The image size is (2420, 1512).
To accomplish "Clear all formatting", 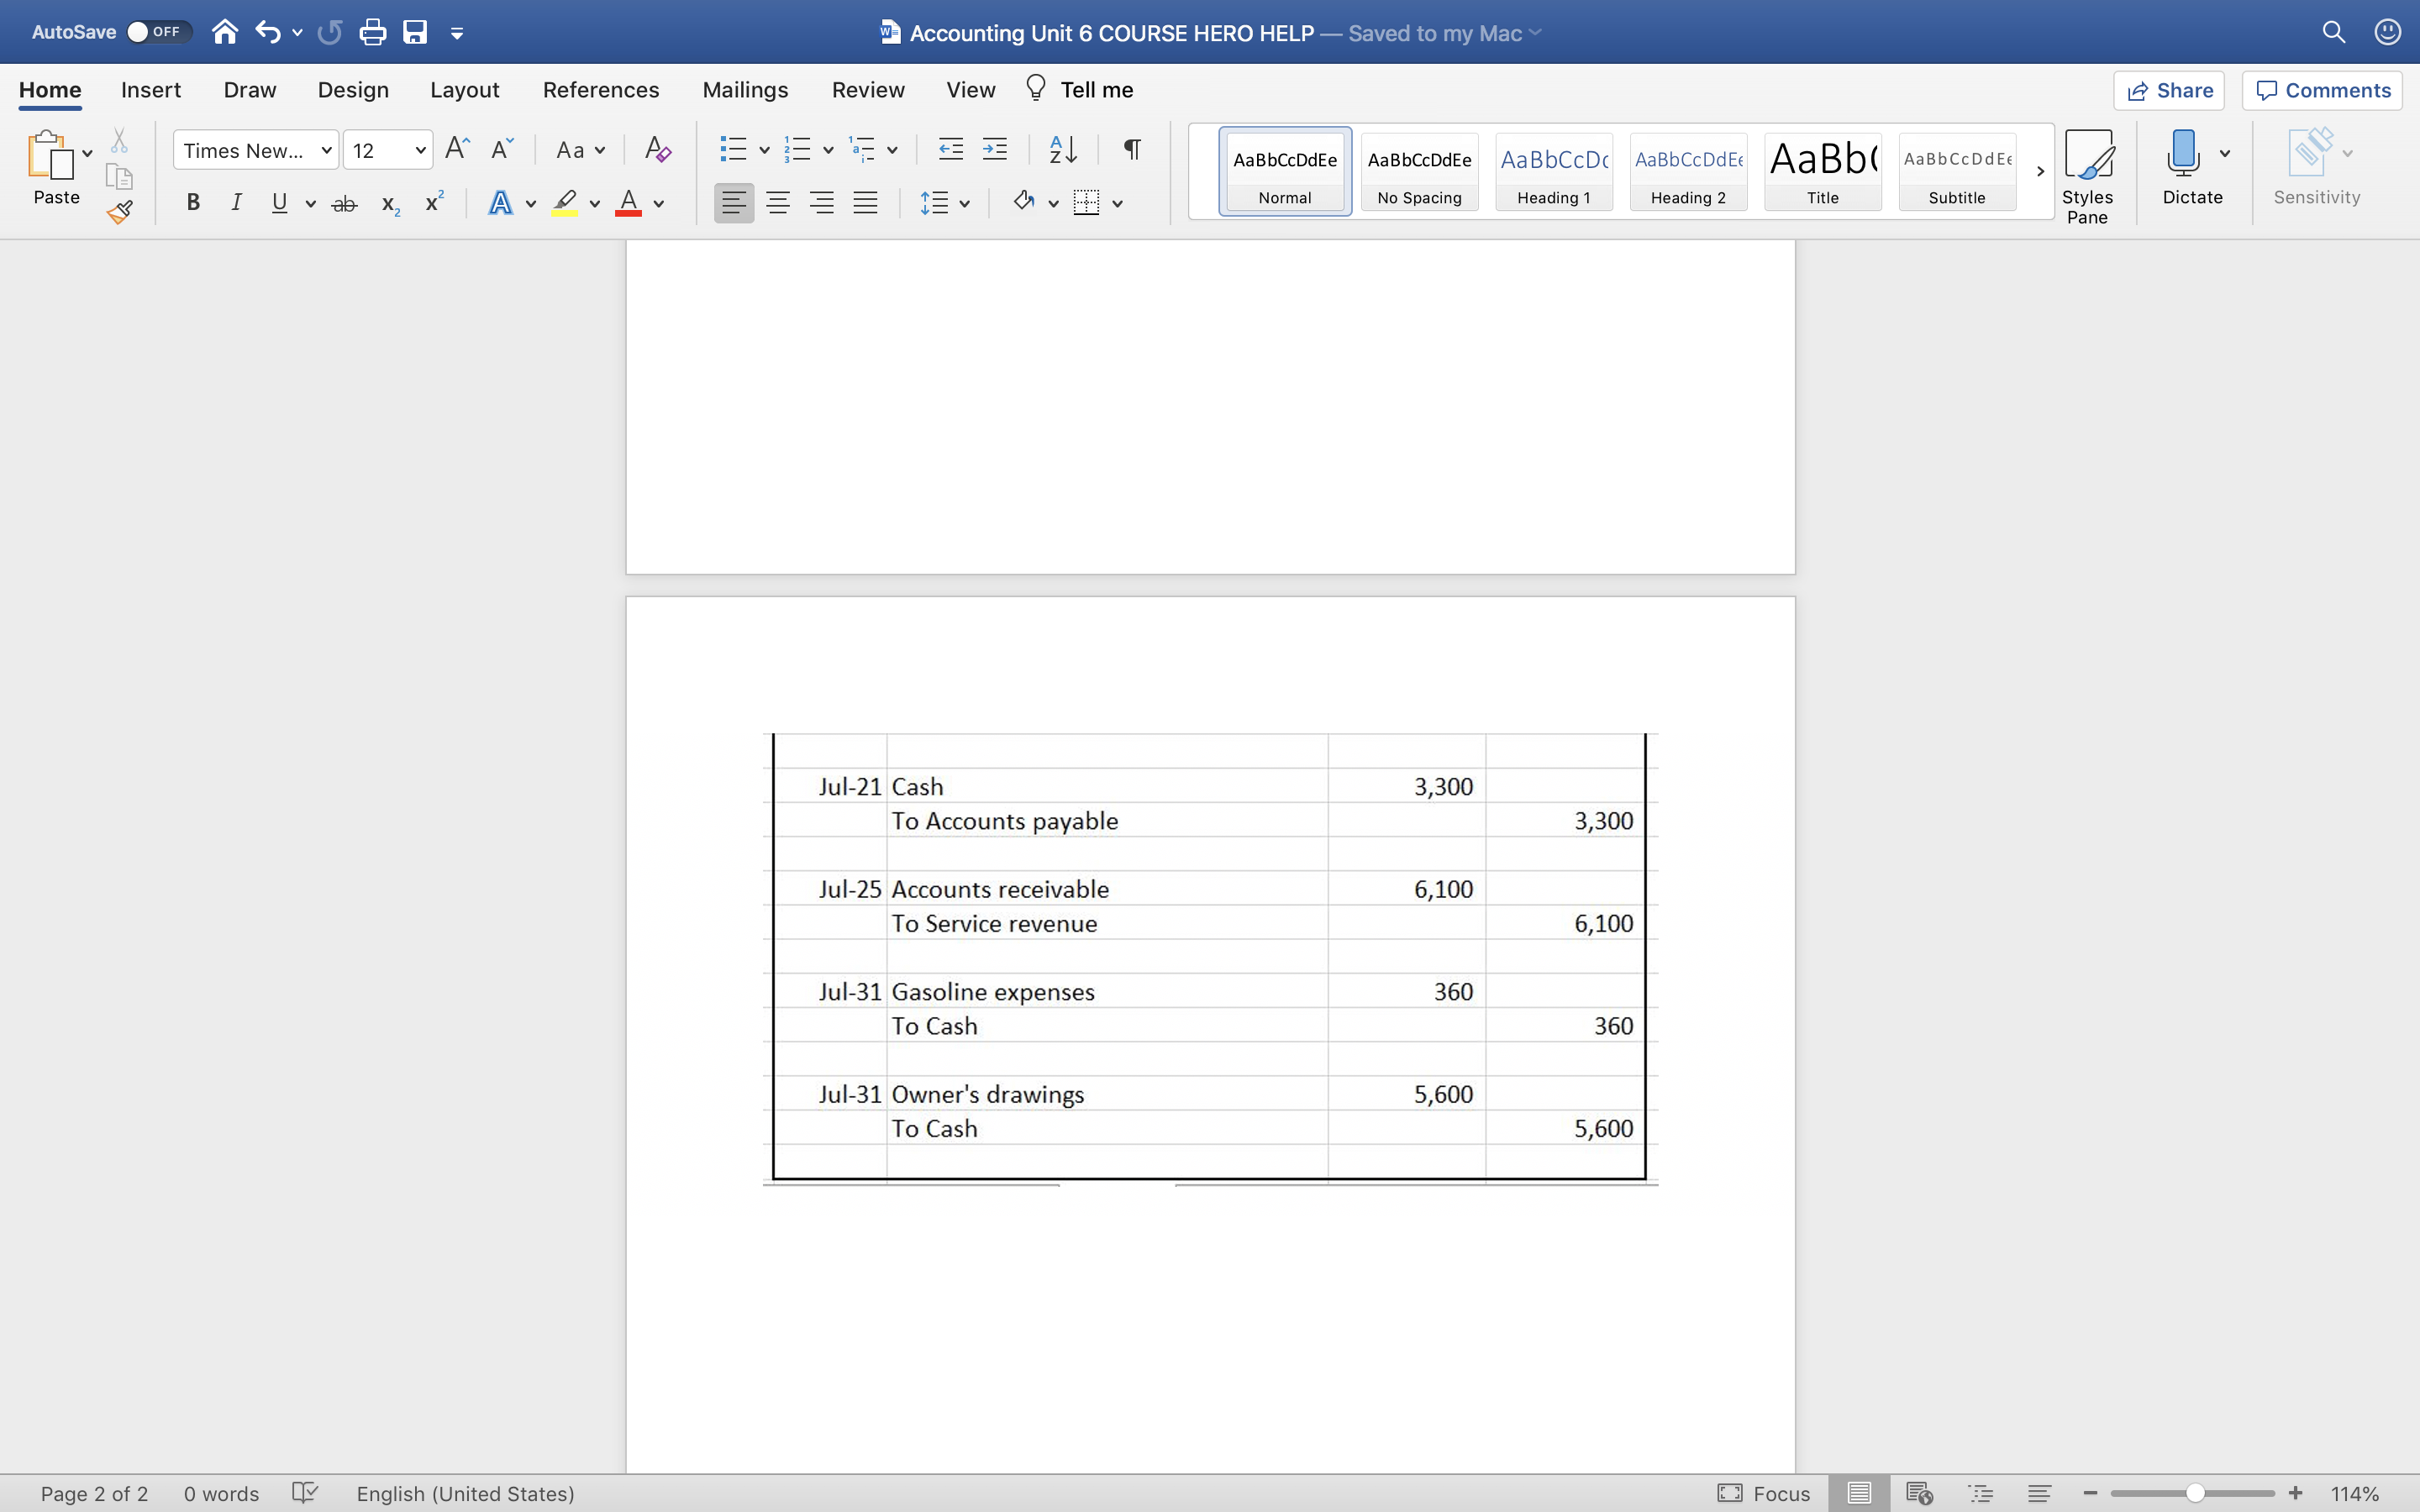I will tap(656, 148).
